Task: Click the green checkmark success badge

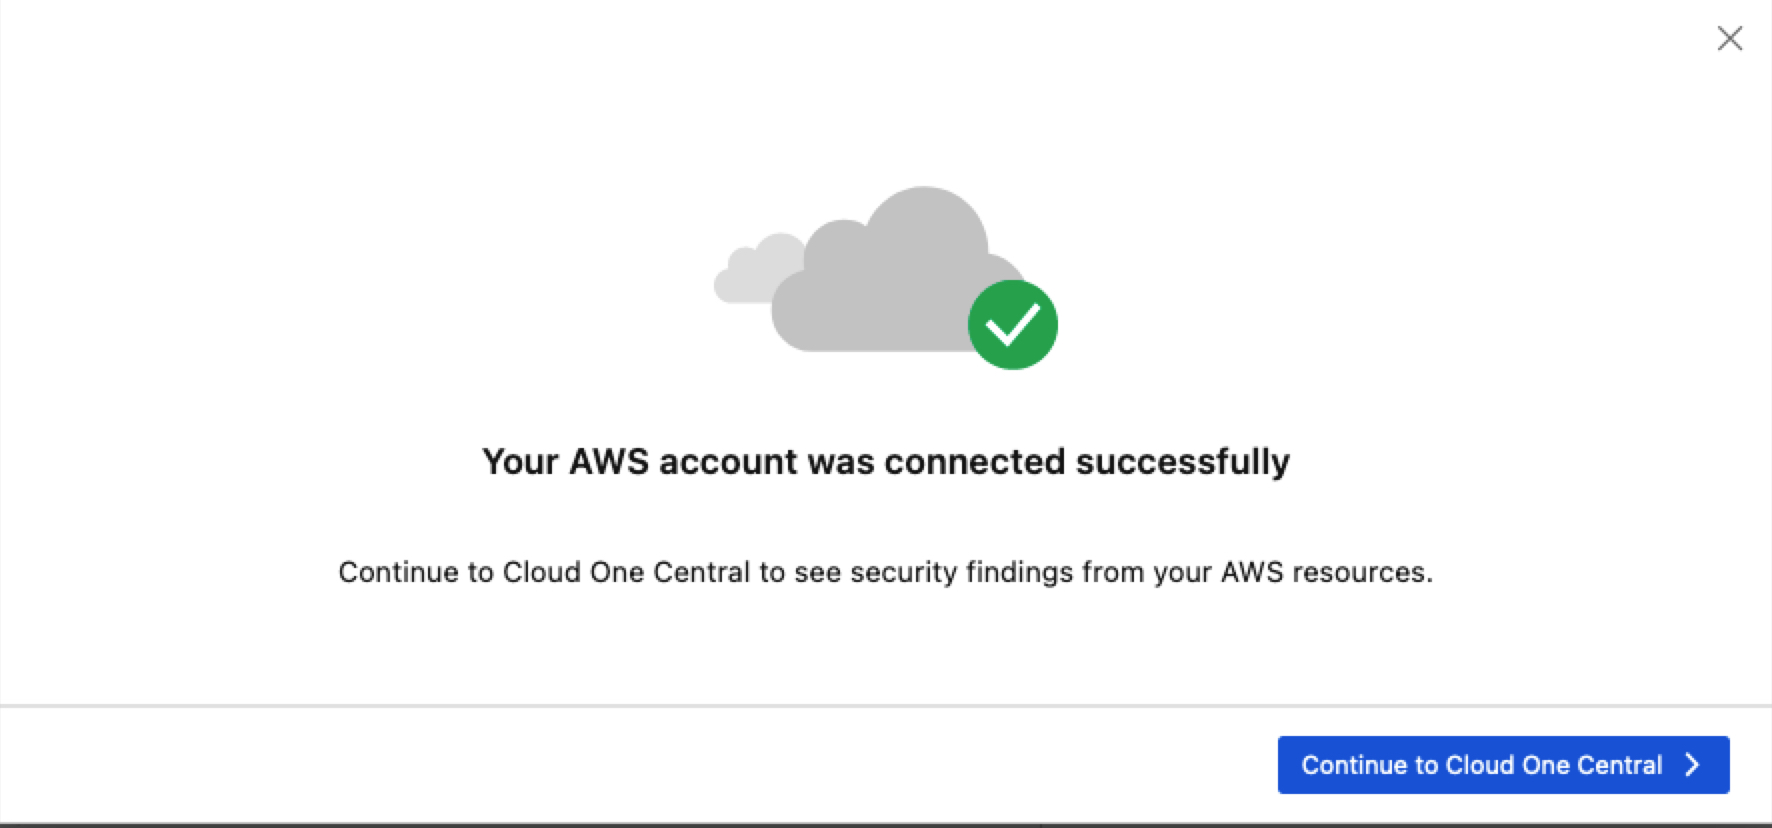Action: click(1012, 325)
